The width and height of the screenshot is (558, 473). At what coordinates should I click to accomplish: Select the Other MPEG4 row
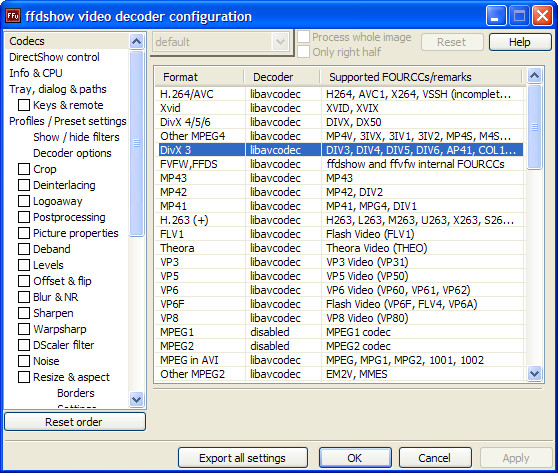click(x=341, y=136)
